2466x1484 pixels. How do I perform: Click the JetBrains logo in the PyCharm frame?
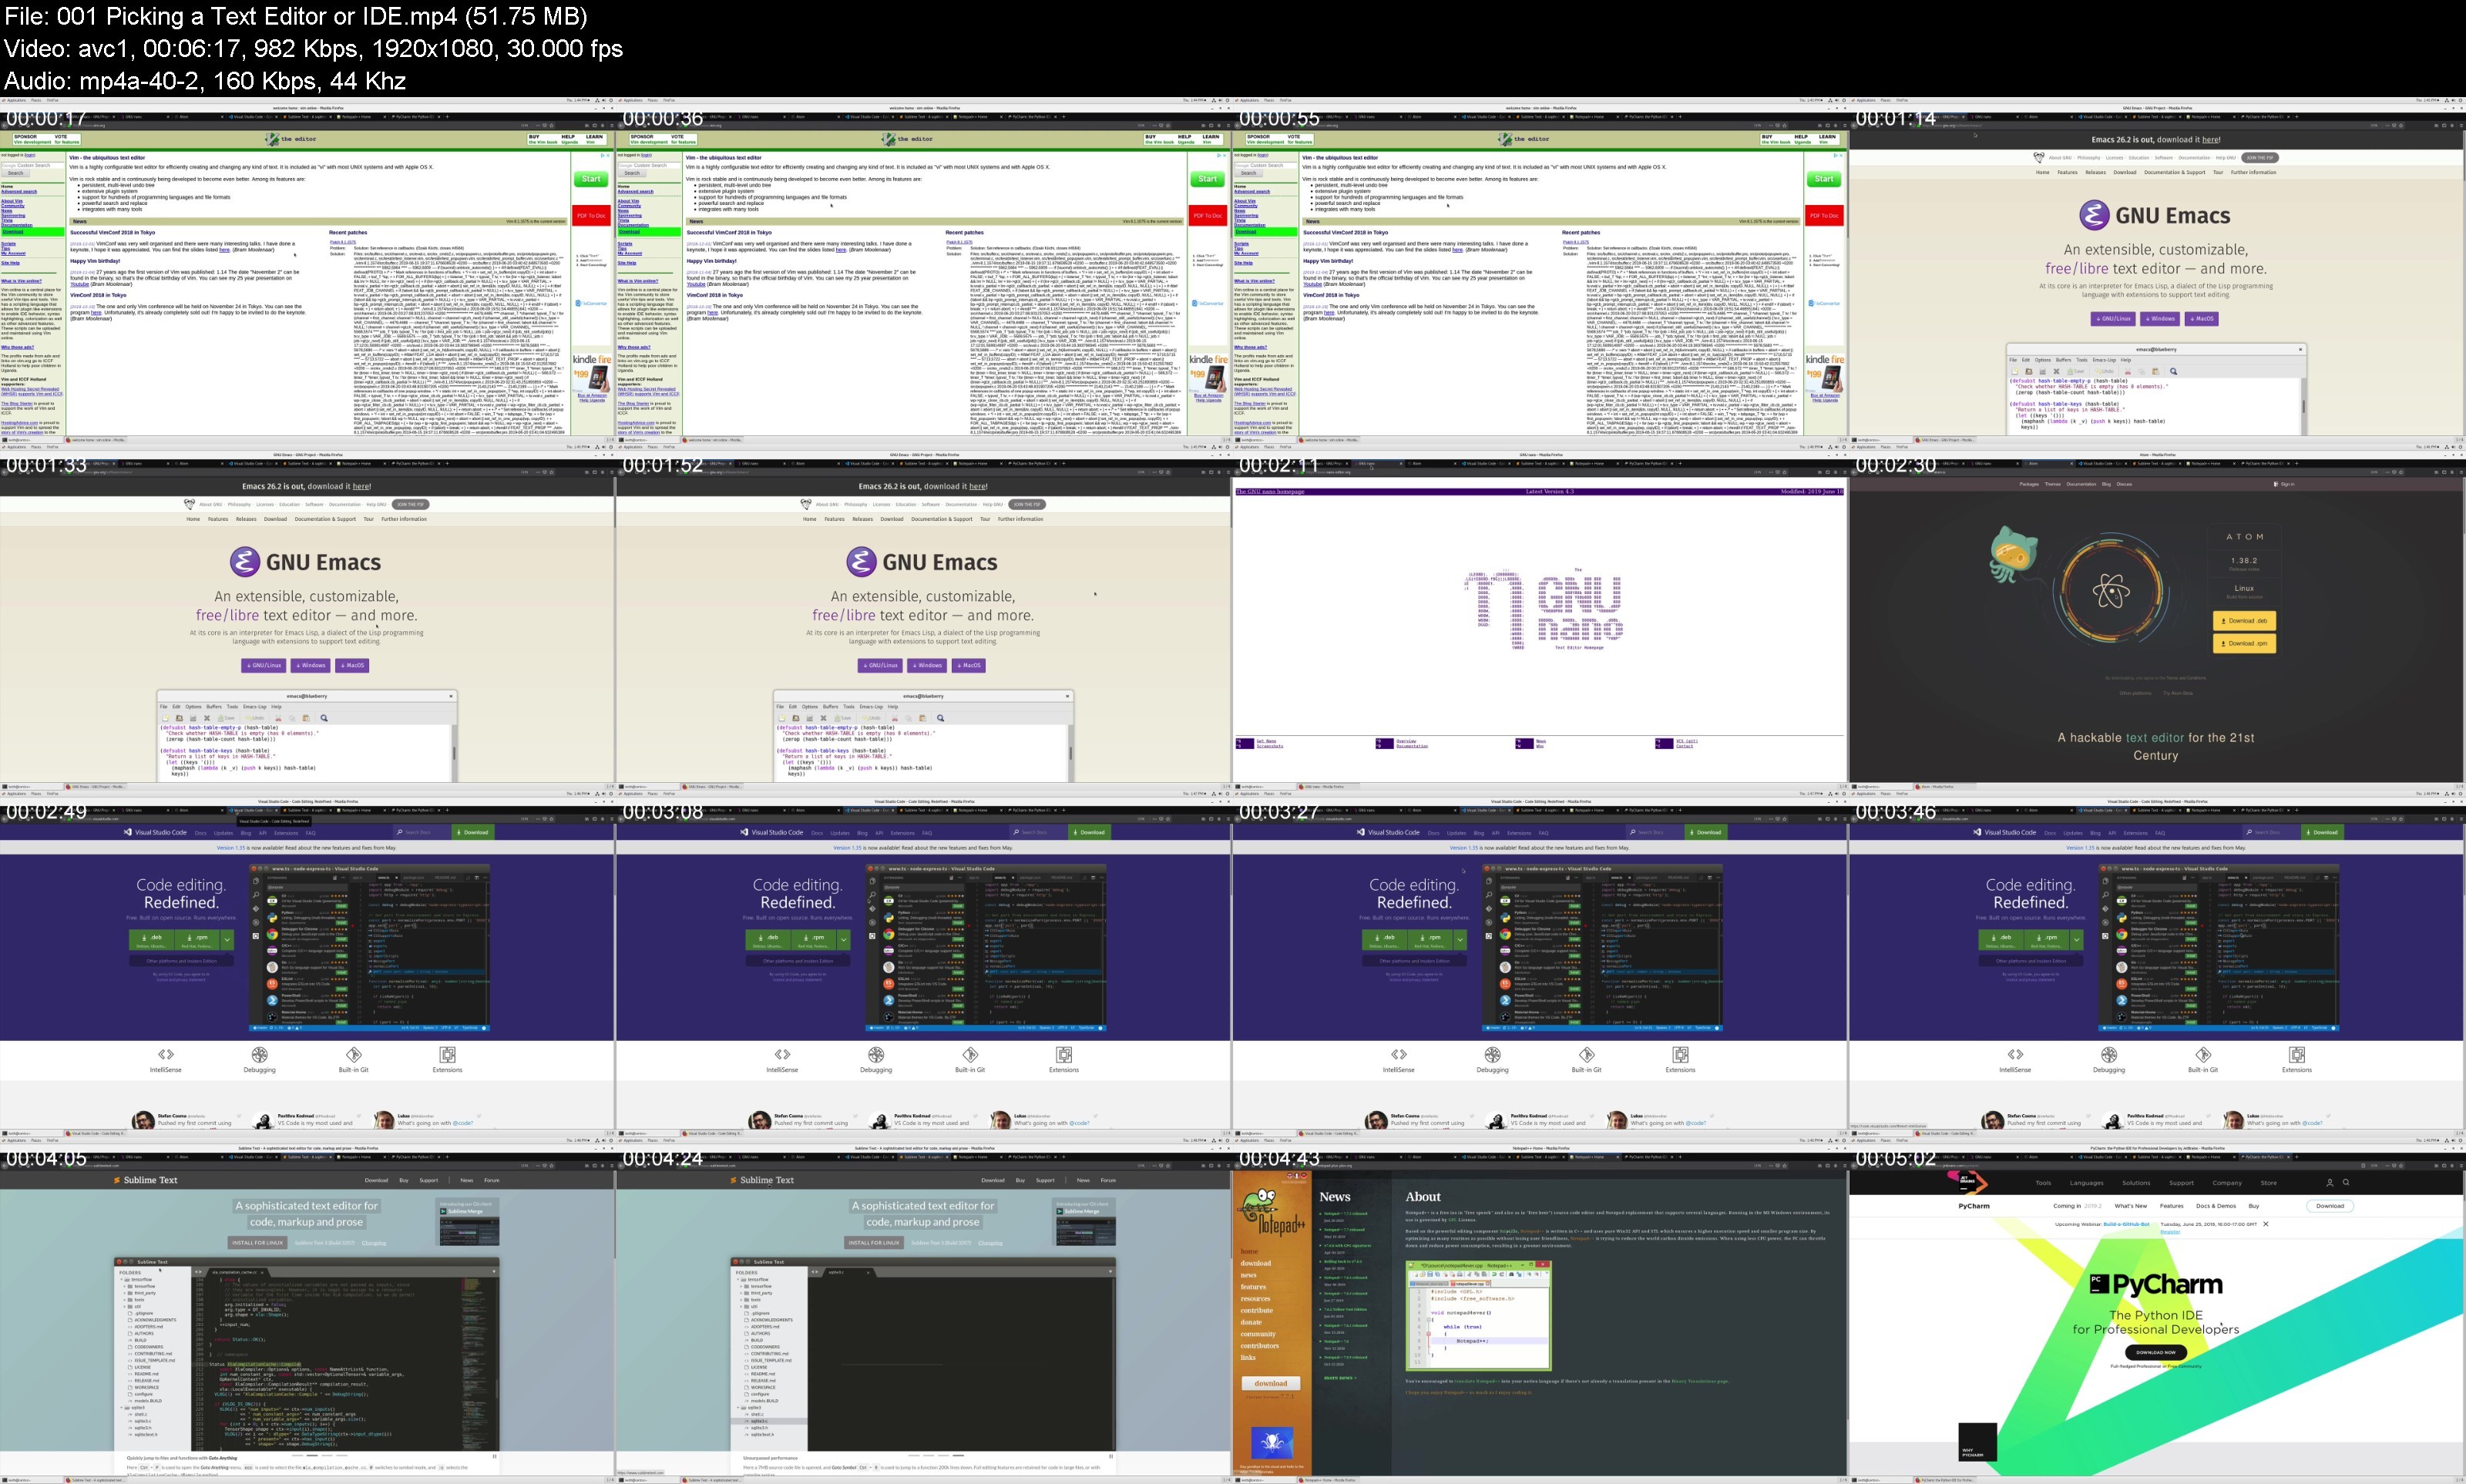(1967, 1182)
